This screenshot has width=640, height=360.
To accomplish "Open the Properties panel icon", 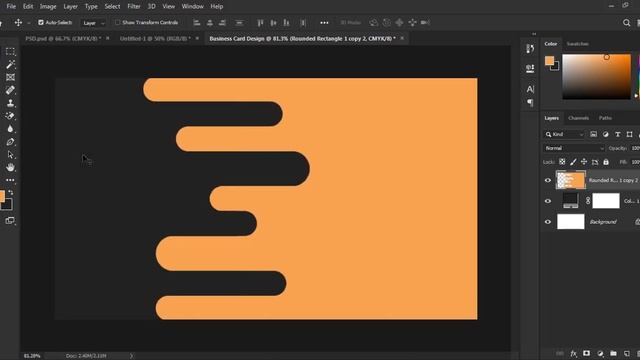I will click(x=530, y=68).
